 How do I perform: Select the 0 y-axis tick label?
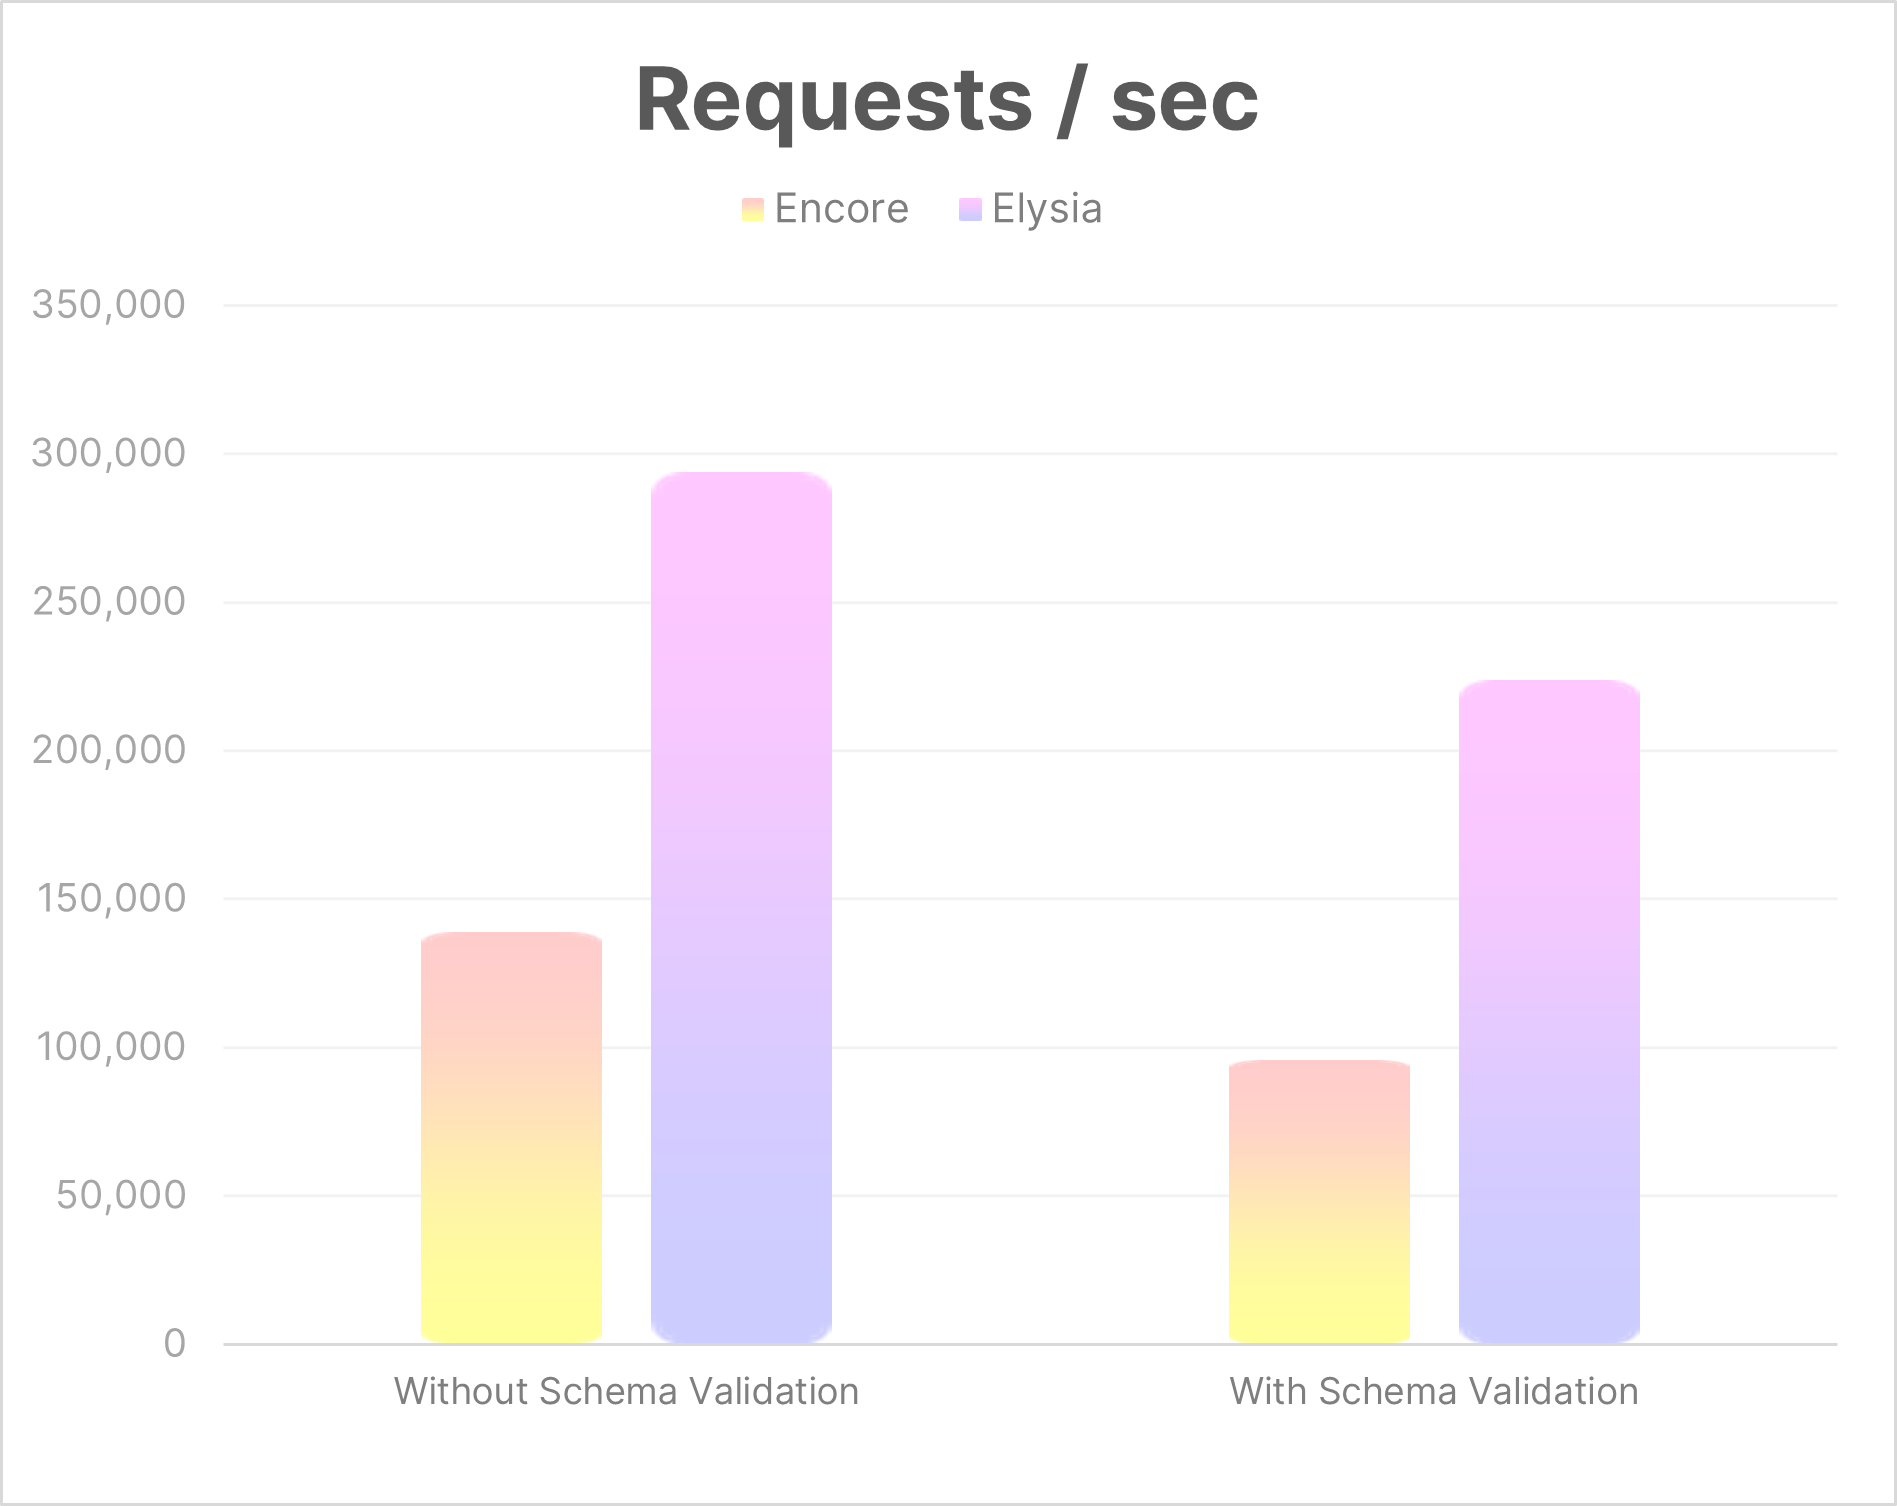(x=174, y=1343)
